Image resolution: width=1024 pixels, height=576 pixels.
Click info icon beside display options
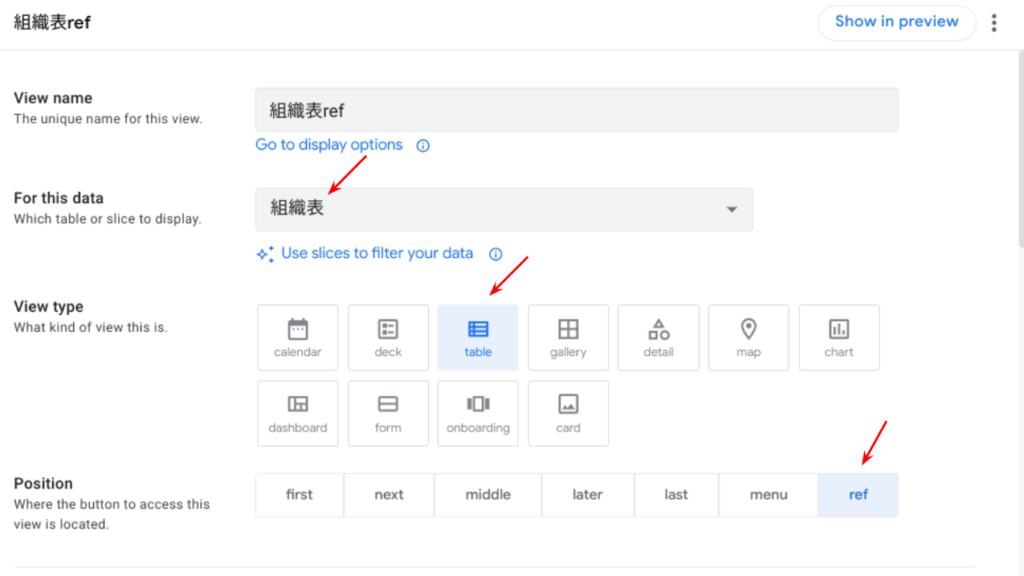click(x=423, y=146)
